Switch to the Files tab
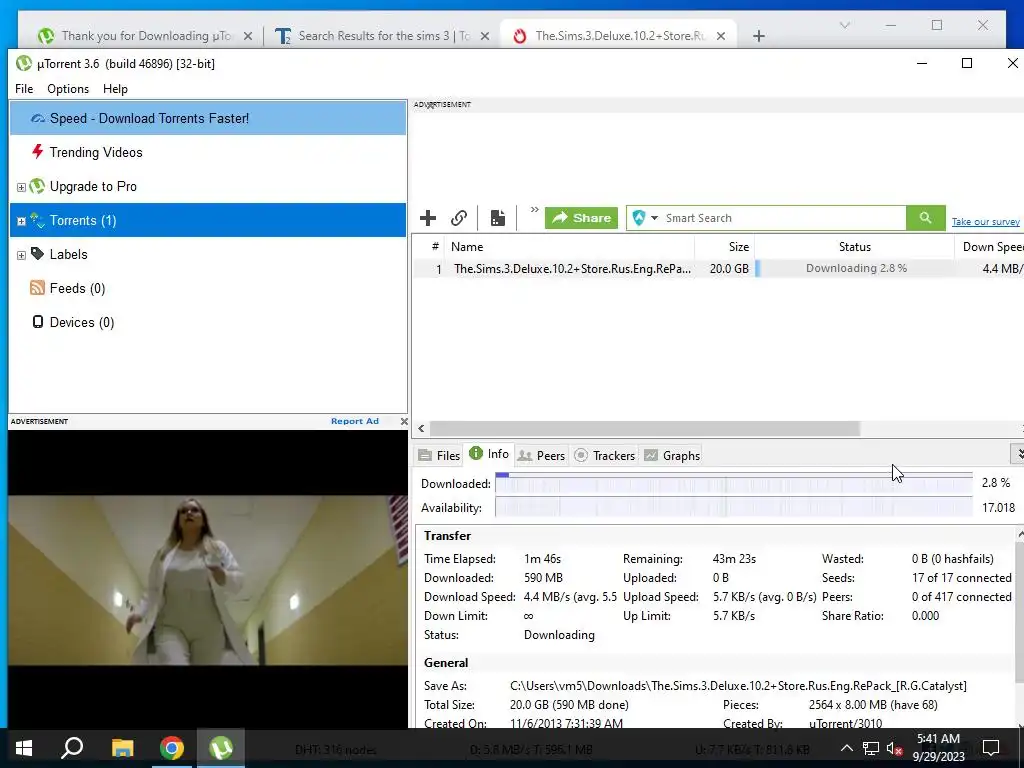1024x768 pixels. (440, 456)
